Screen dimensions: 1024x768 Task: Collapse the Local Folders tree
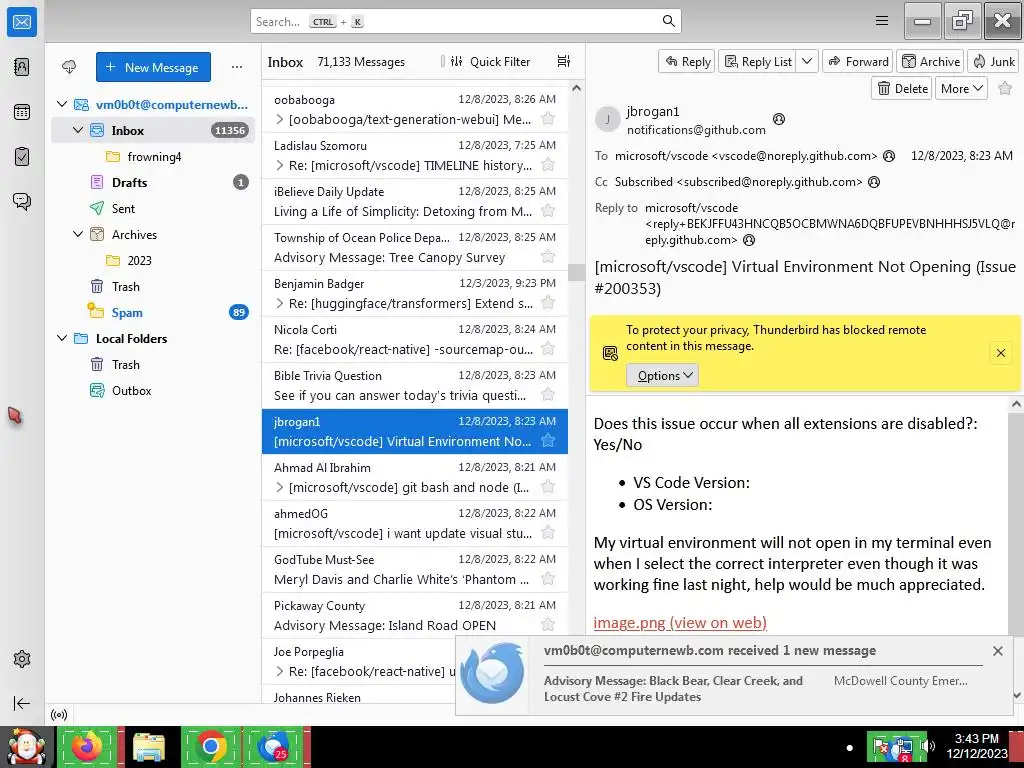tap(62, 338)
